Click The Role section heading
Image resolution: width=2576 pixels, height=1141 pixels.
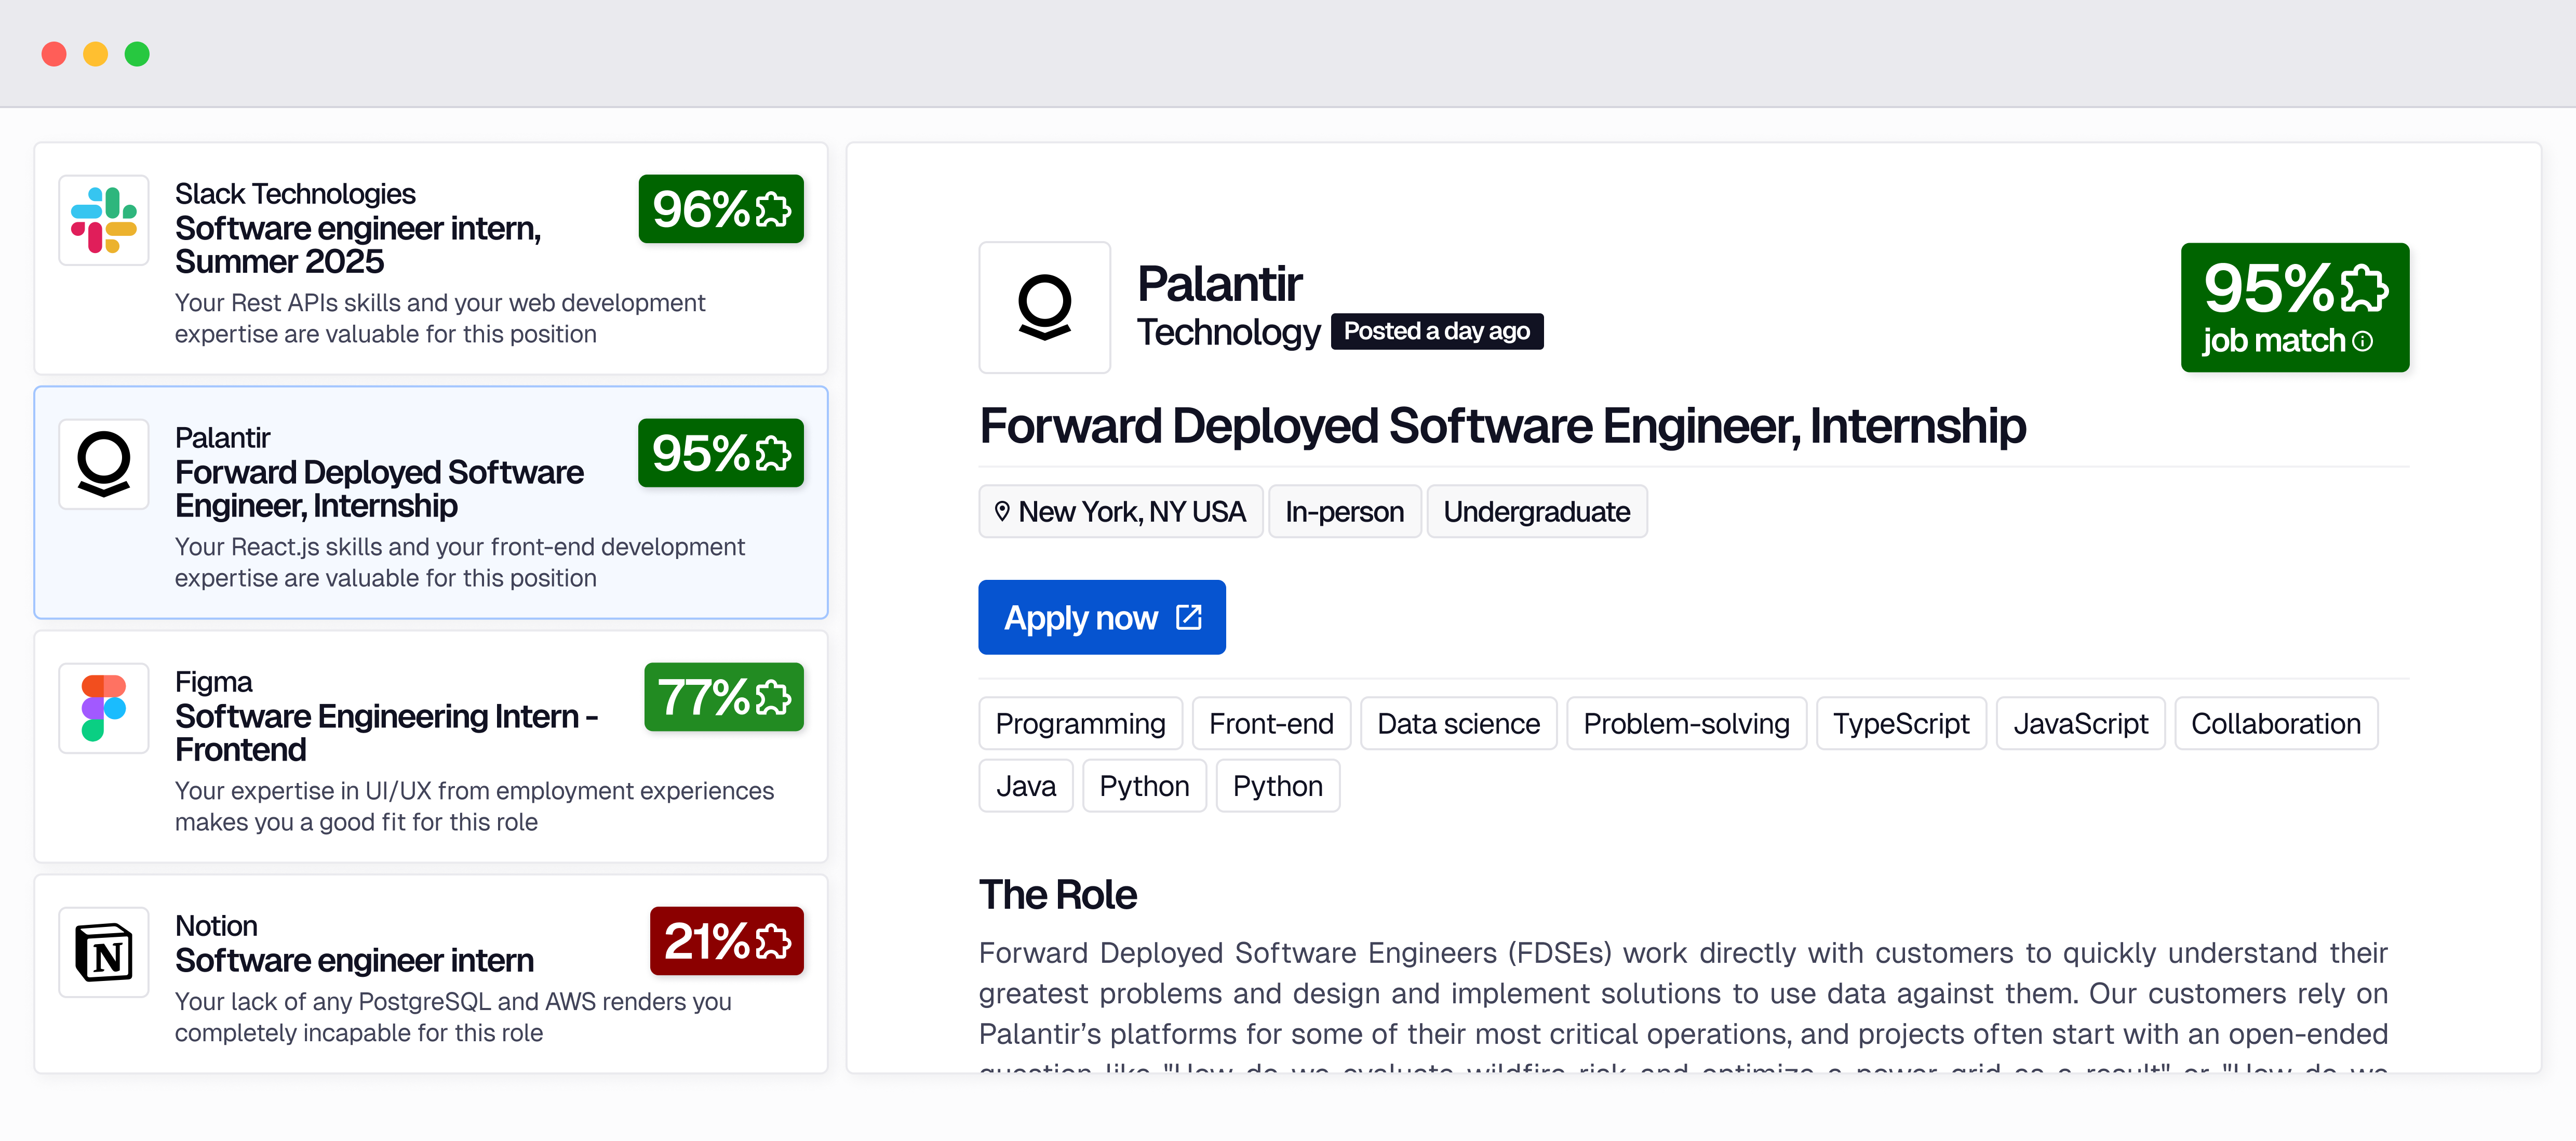[1058, 894]
